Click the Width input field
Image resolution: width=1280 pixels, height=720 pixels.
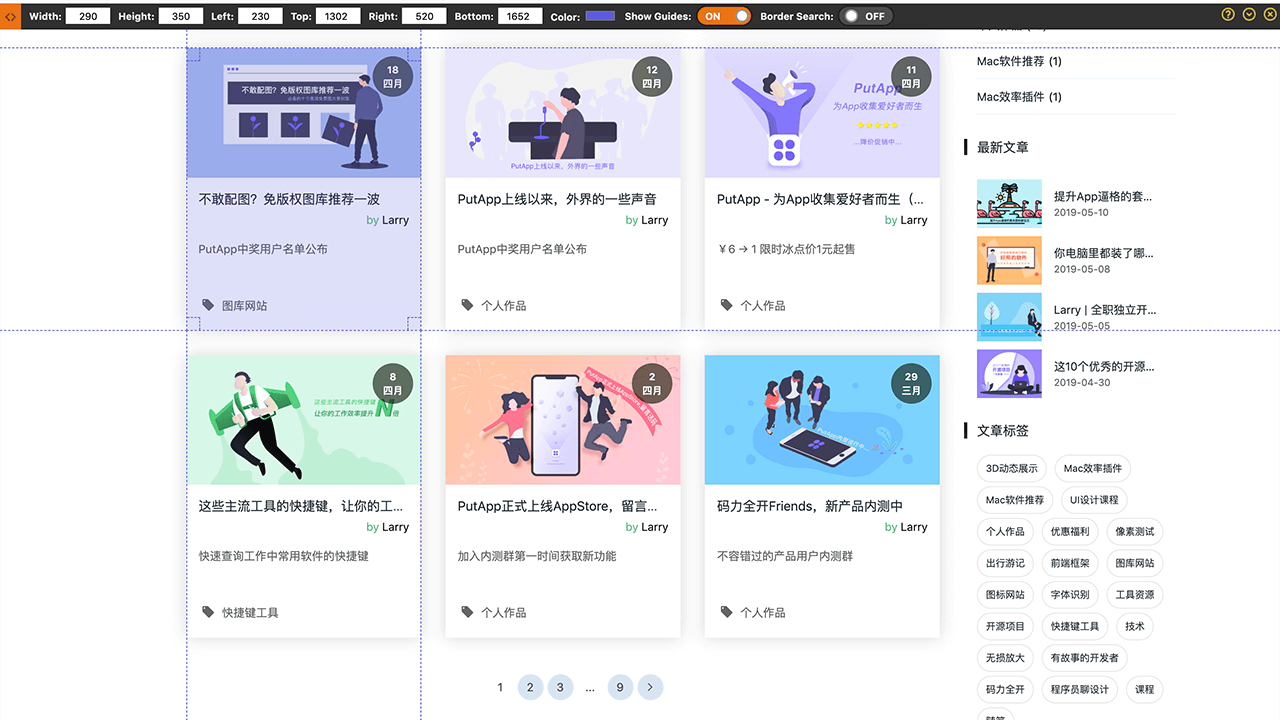(x=88, y=17)
